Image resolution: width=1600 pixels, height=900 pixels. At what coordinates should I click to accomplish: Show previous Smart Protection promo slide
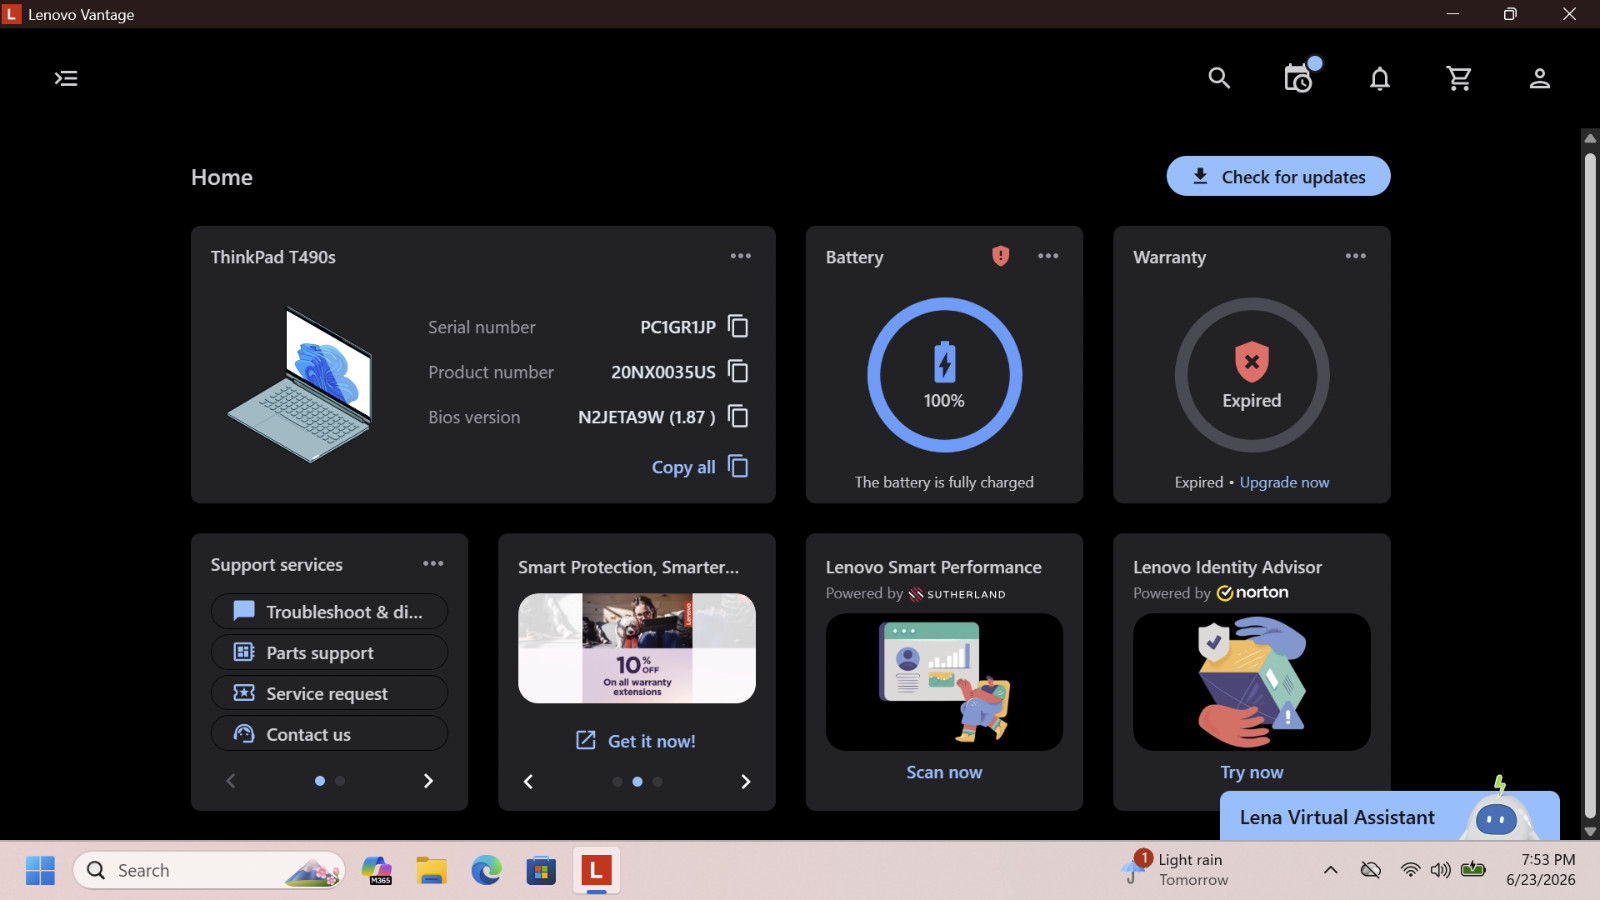pyautogui.click(x=528, y=782)
